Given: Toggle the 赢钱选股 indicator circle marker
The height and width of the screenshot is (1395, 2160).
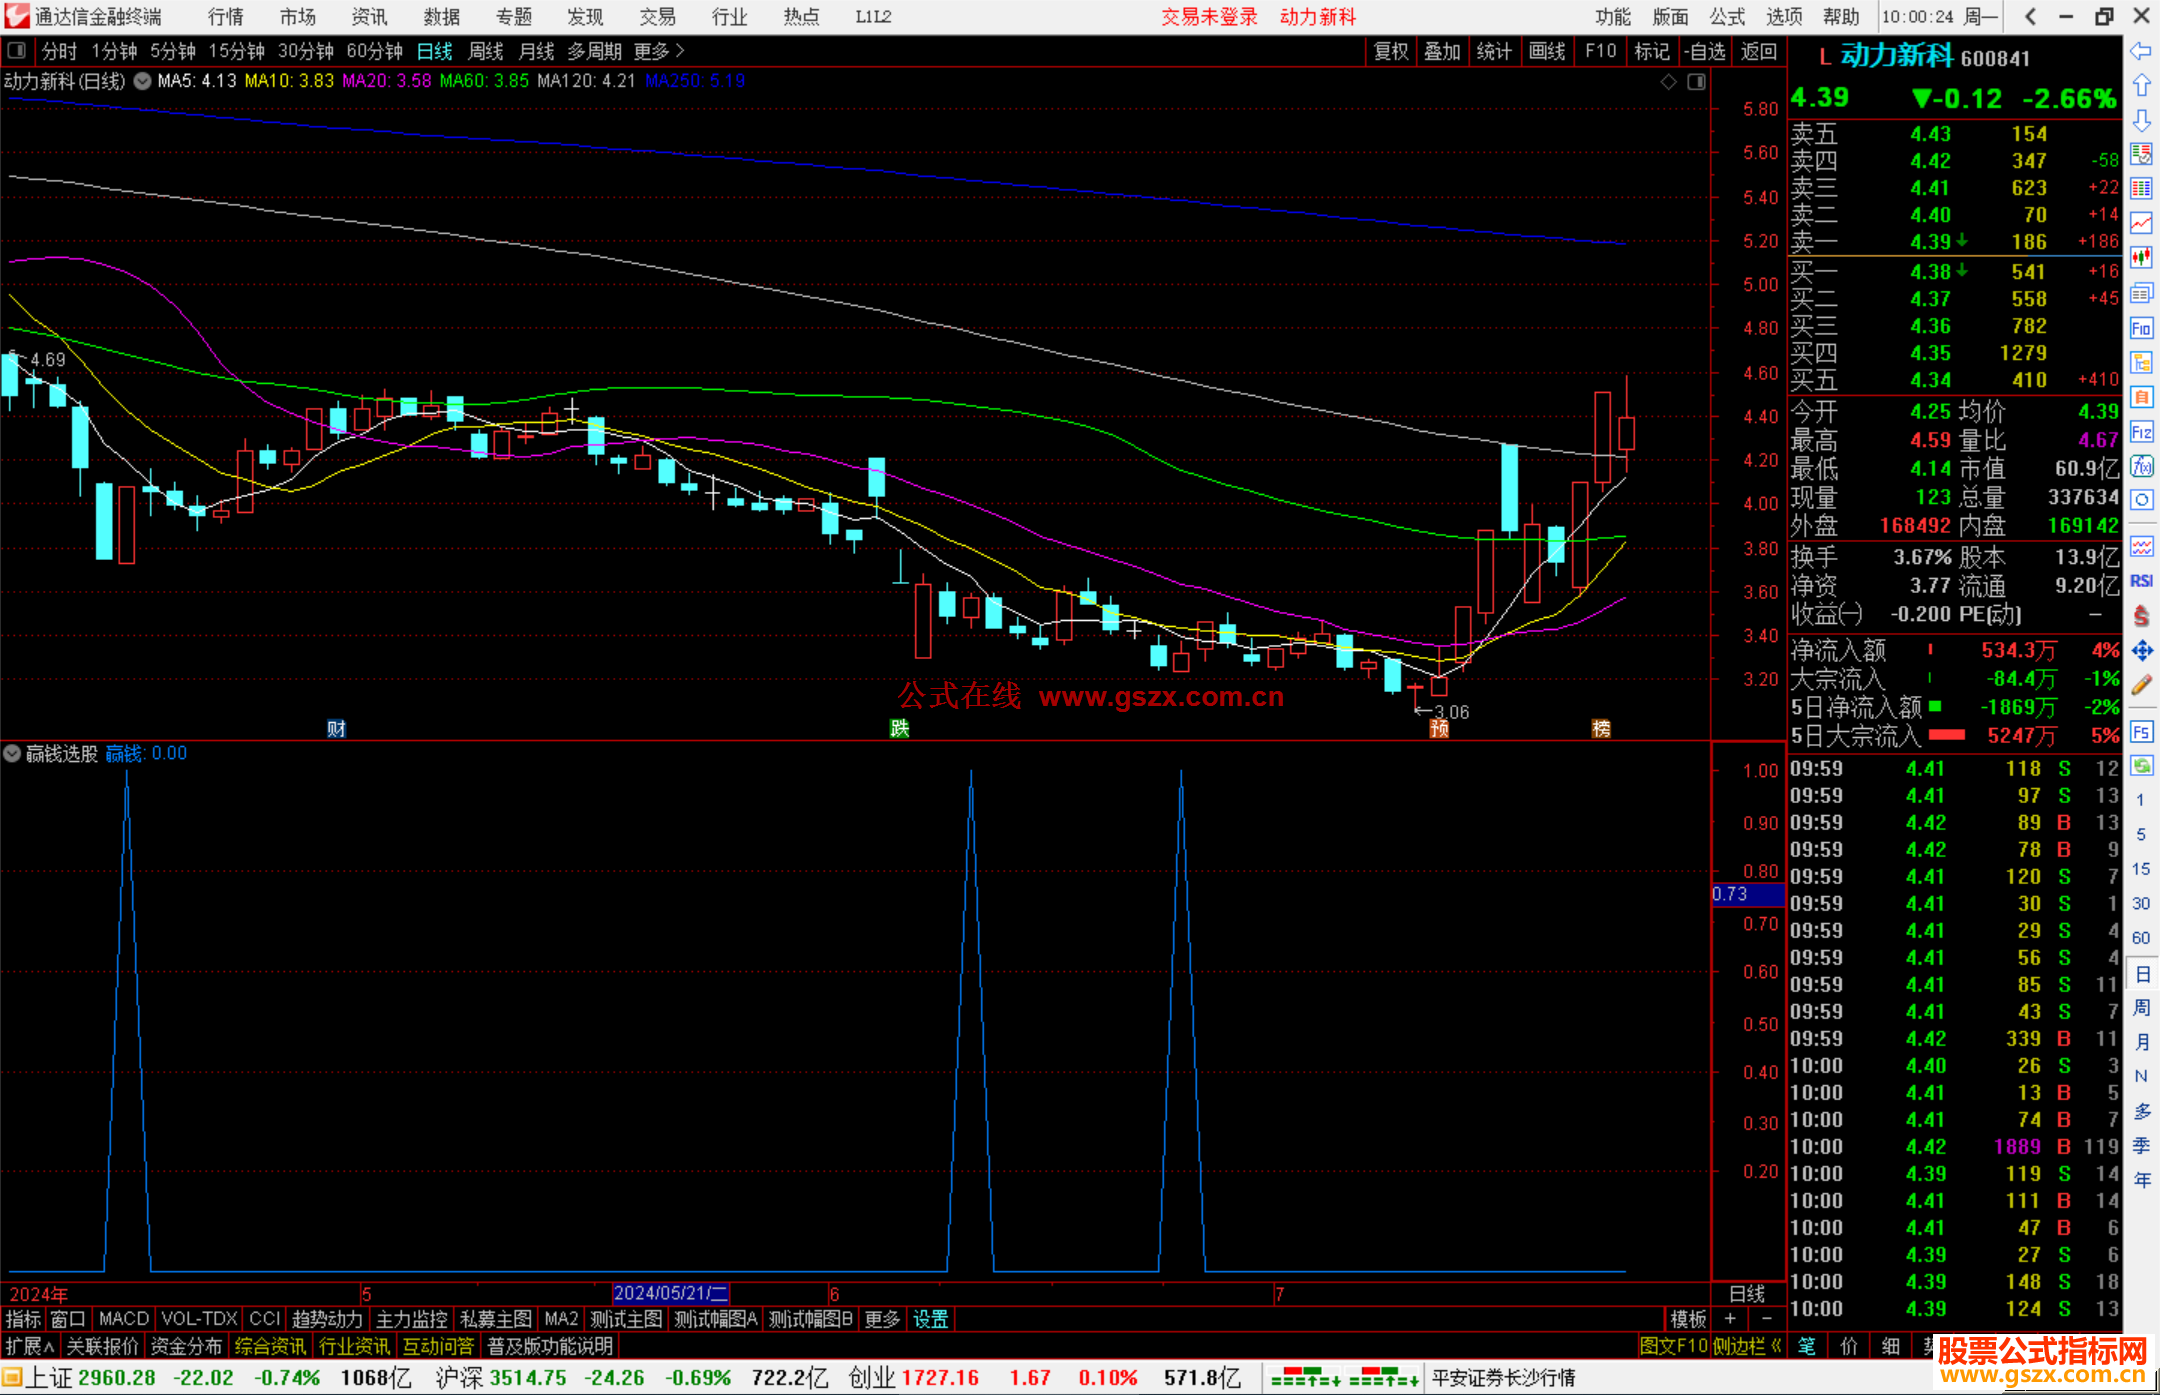Looking at the screenshot, I should pyautogui.click(x=12, y=753).
